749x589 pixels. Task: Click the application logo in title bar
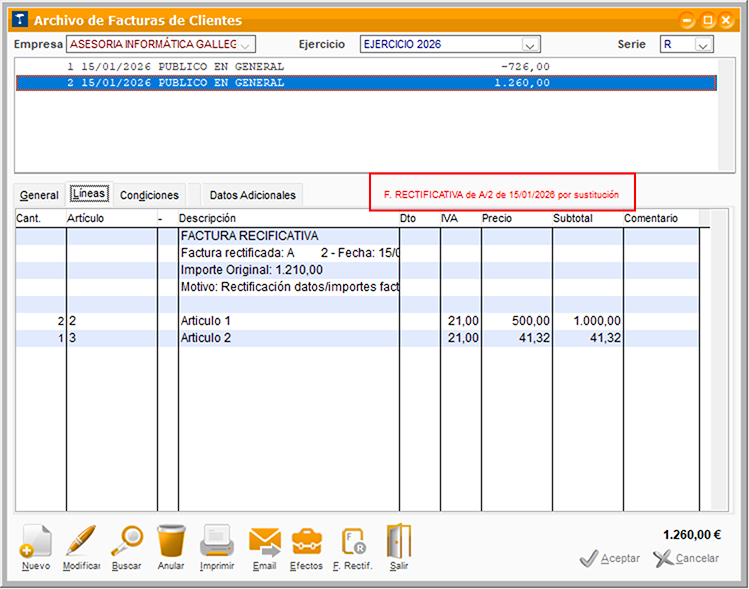tap(20, 20)
